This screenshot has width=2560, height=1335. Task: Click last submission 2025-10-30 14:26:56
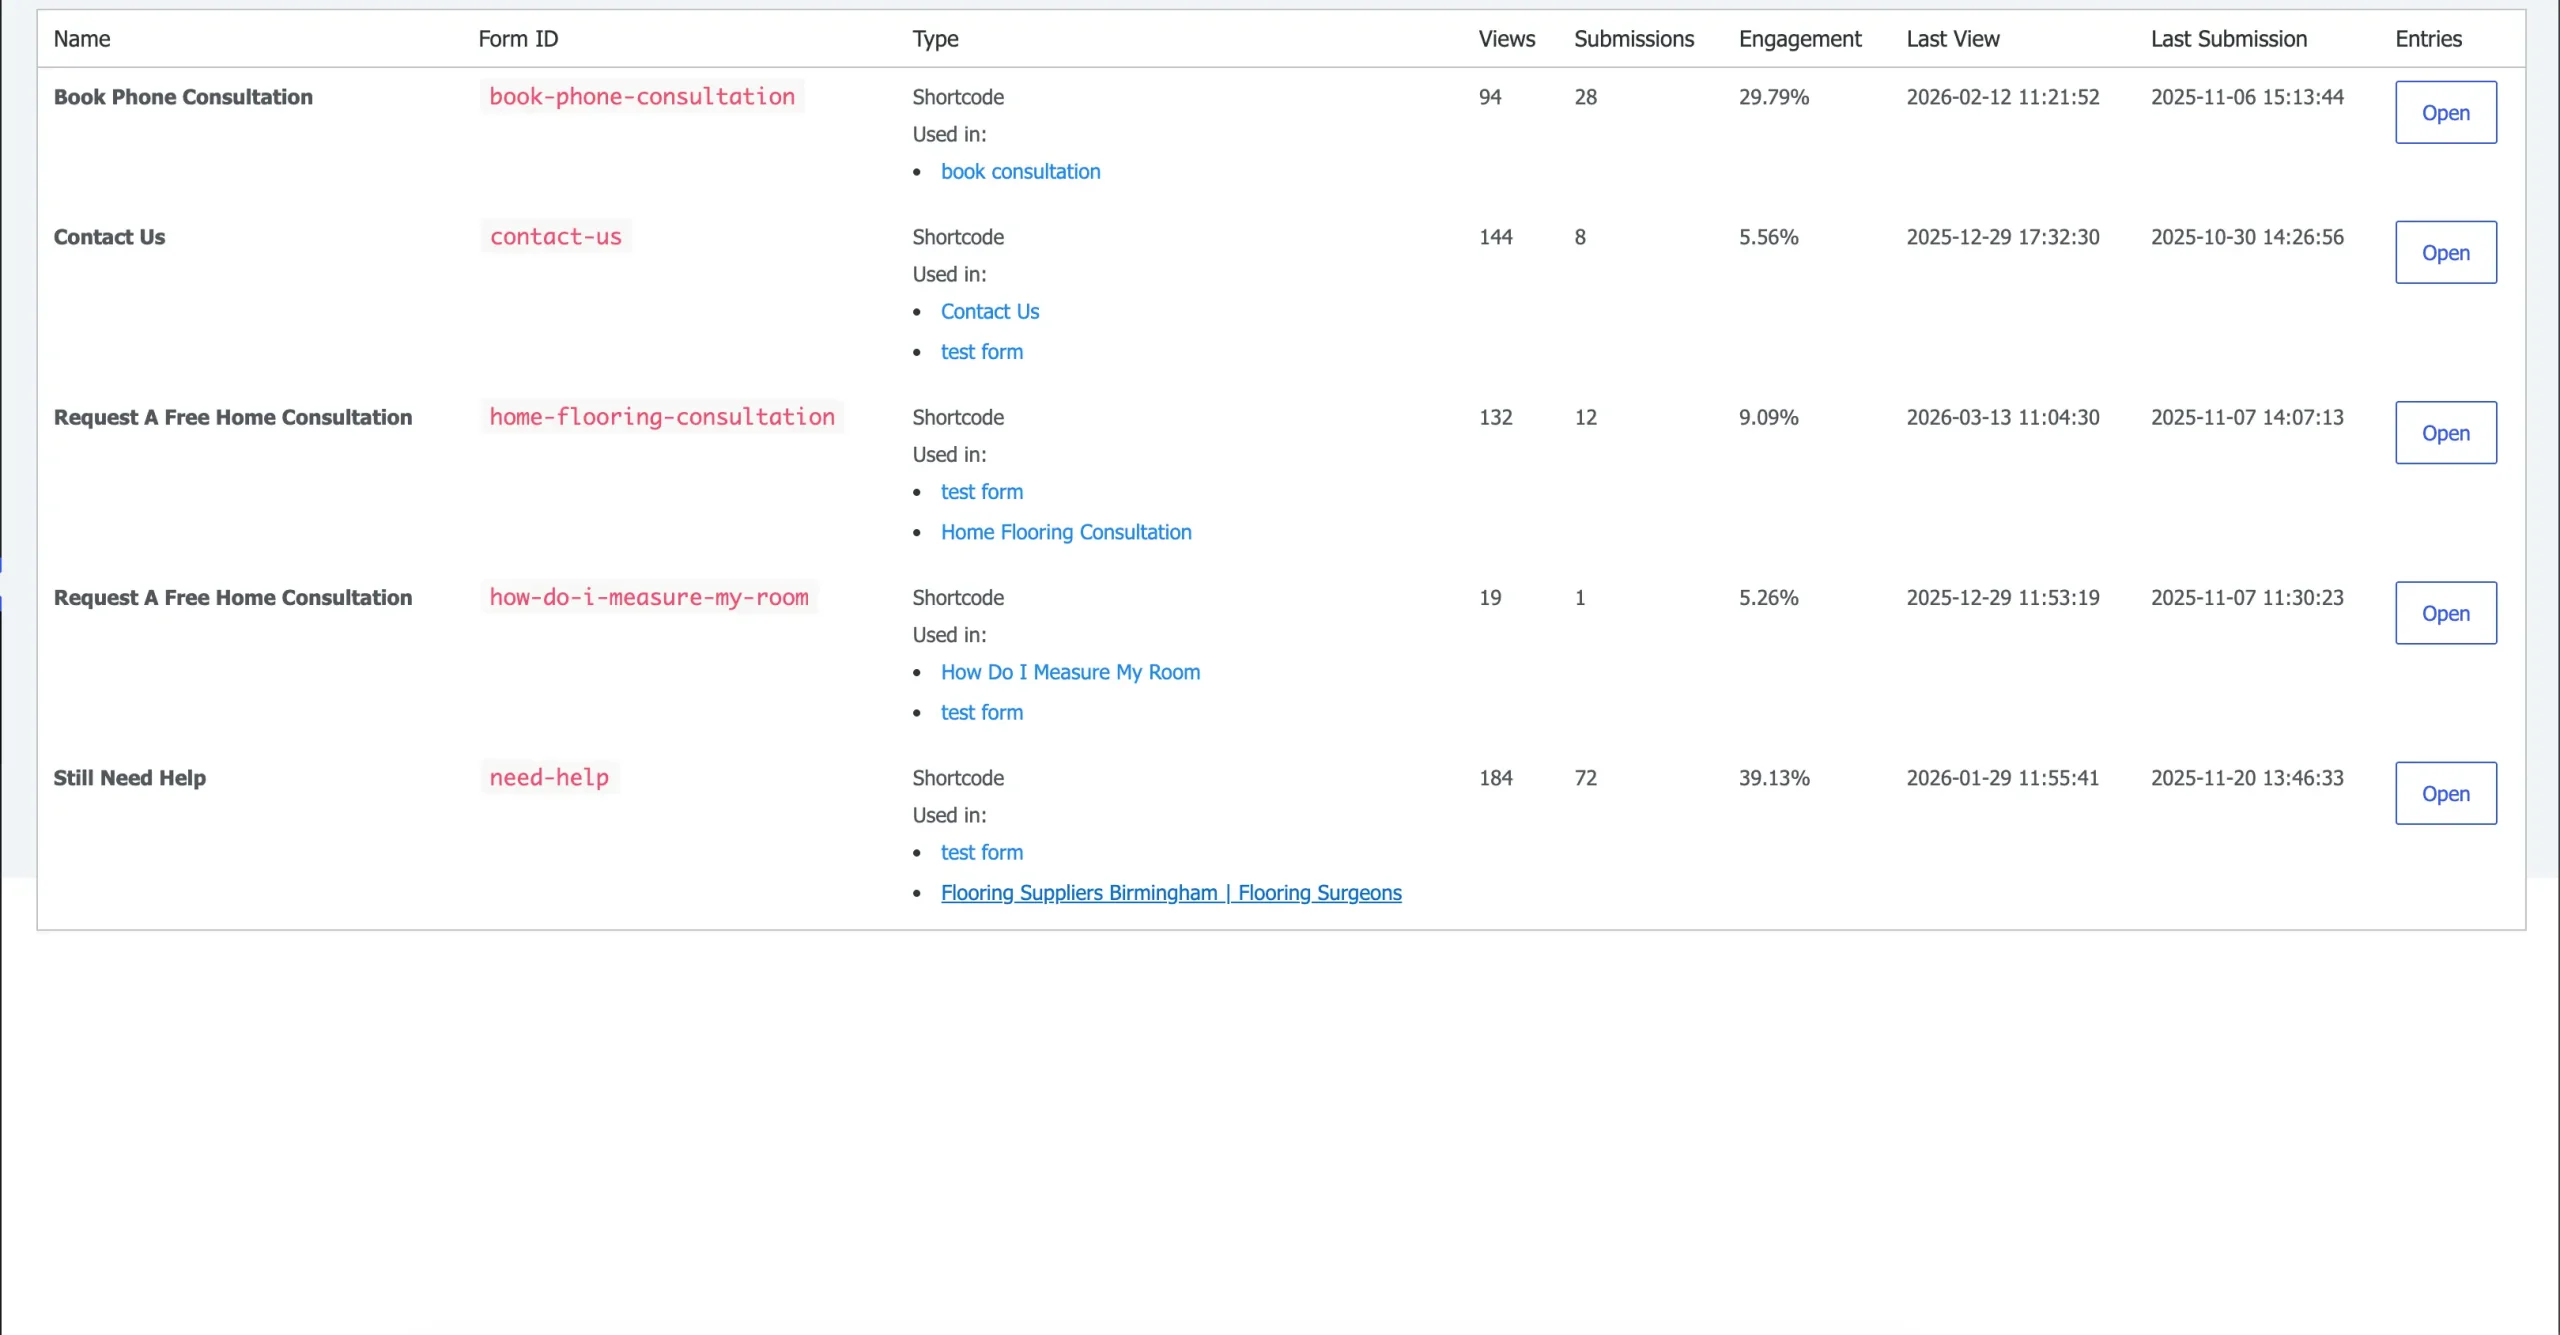pyautogui.click(x=2247, y=237)
